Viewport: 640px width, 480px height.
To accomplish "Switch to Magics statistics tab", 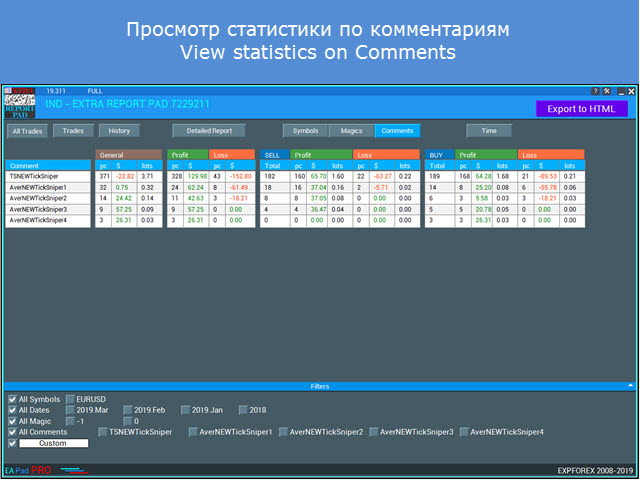I will (x=351, y=131).
